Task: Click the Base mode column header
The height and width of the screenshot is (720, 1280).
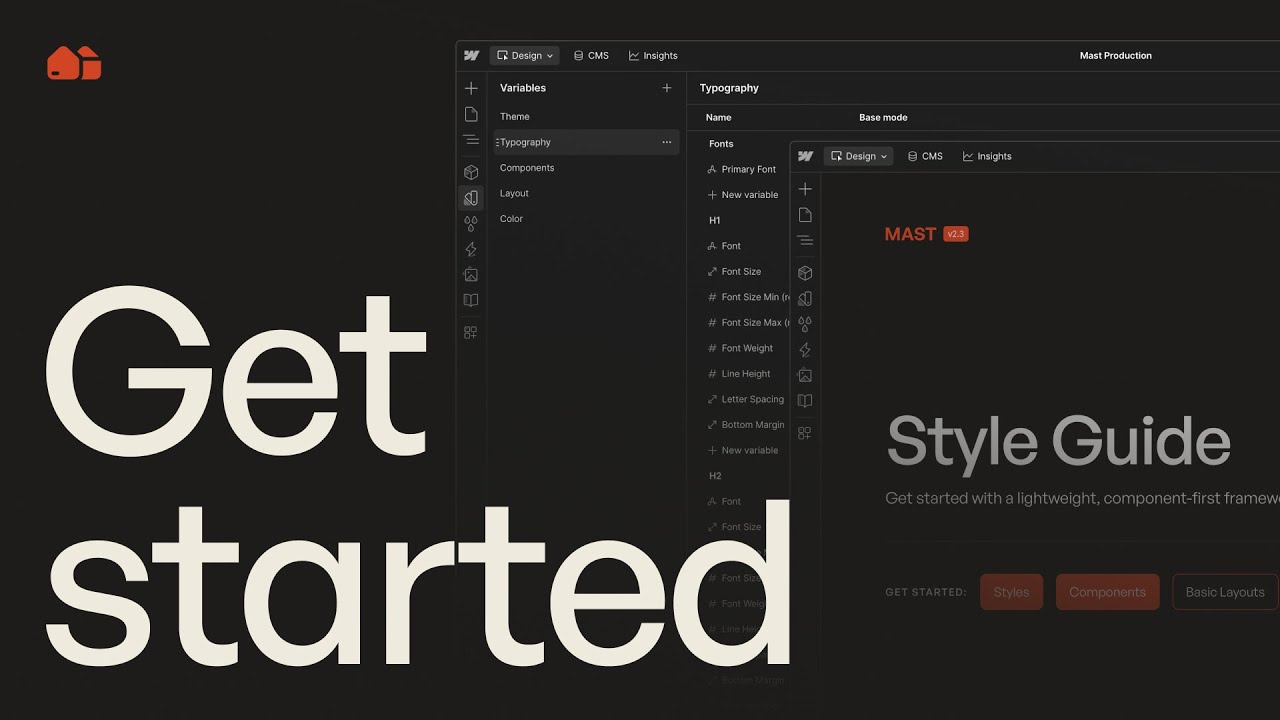Action: tap(883, 118)
